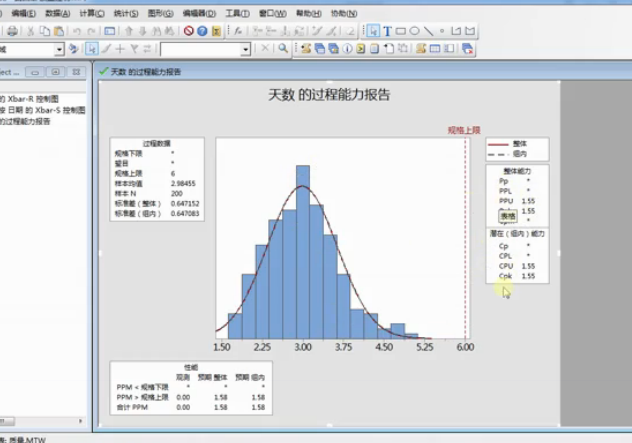Select the arrow pointer graph tool
632x443 pixels.
[374, 31]
